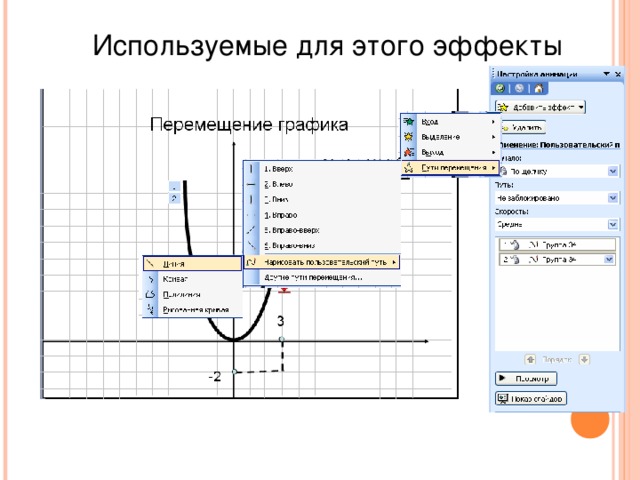Click the Back navigation icon in animation pane
This screenshot has height=480, width=640.
pyautogui.click(x=500, y=88)
